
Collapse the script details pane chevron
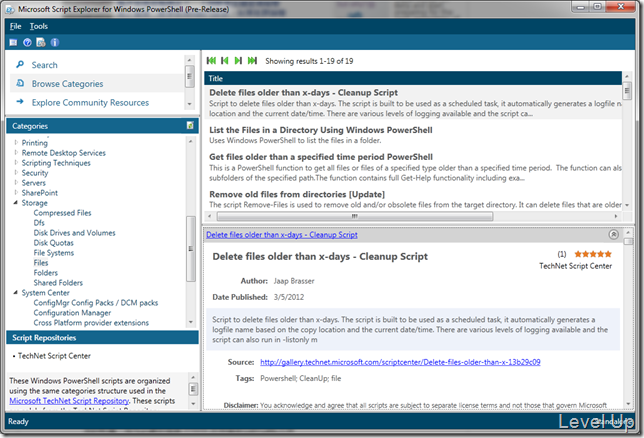pos(613,234)
